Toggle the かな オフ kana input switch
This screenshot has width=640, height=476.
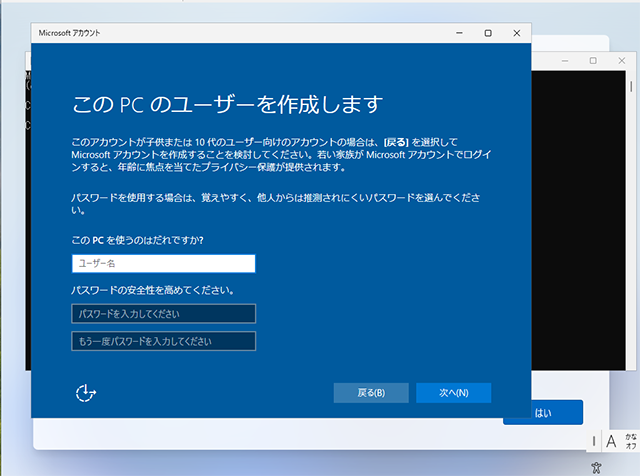pyautogui.click(x=630, y=441)
